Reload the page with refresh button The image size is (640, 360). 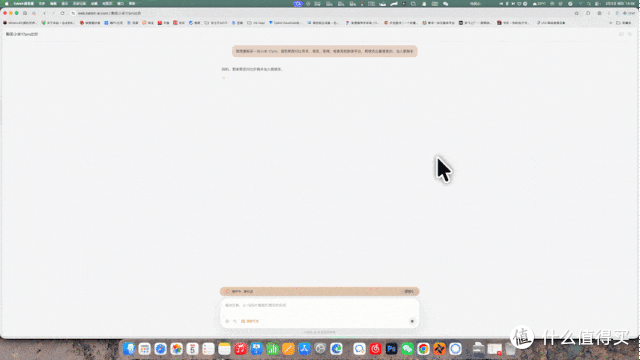62,13
